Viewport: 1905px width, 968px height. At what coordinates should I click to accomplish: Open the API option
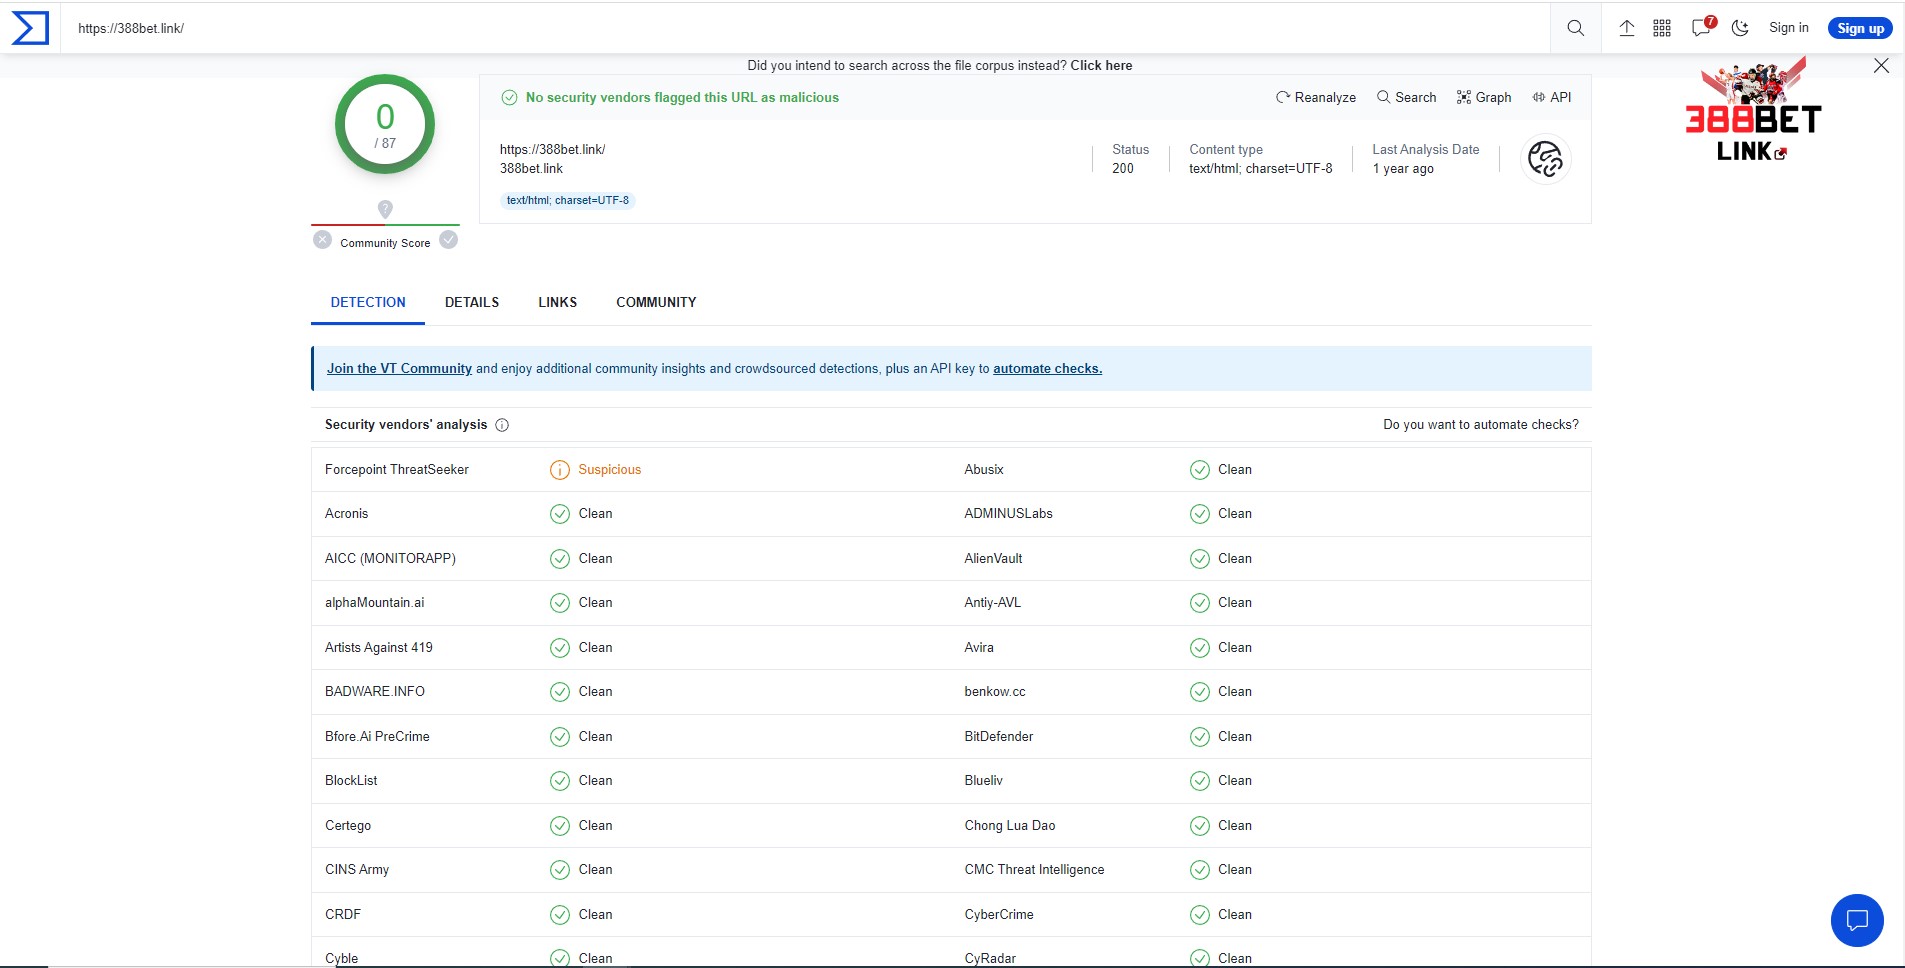(1552, 97)
